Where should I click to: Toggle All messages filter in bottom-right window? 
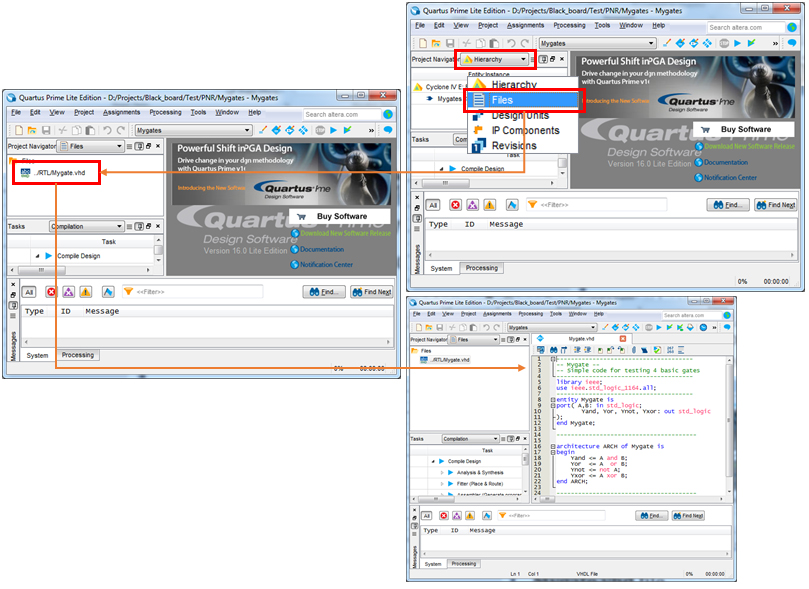[427, 515]
